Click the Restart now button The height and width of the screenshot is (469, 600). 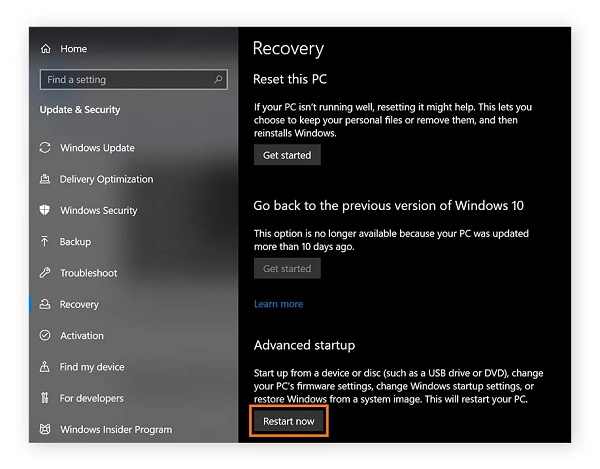point(289,421)
